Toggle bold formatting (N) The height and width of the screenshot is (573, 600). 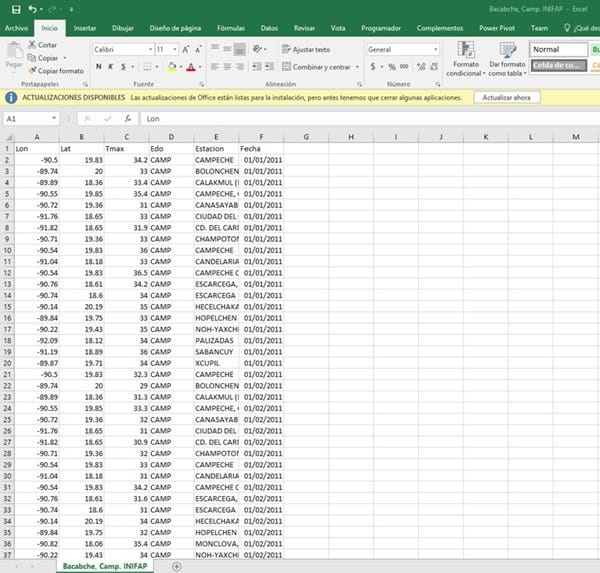coord(98,67)
